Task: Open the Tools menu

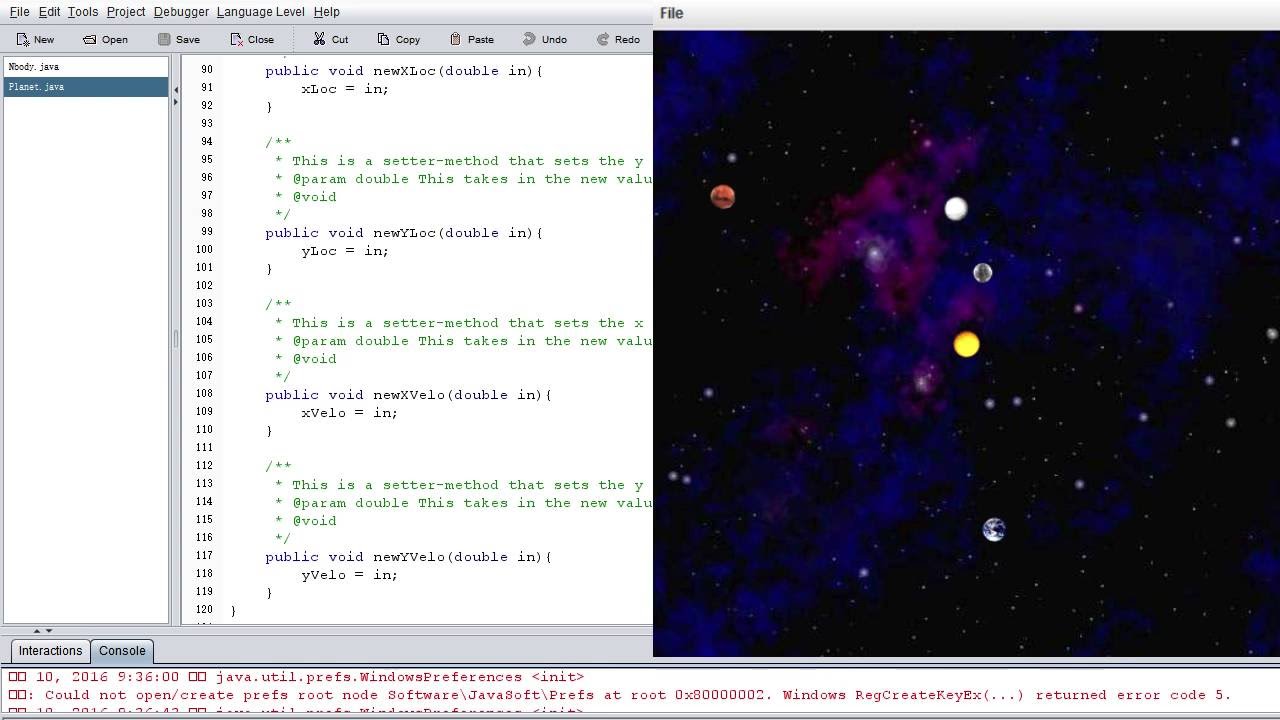Action: [x=83, y=12]
